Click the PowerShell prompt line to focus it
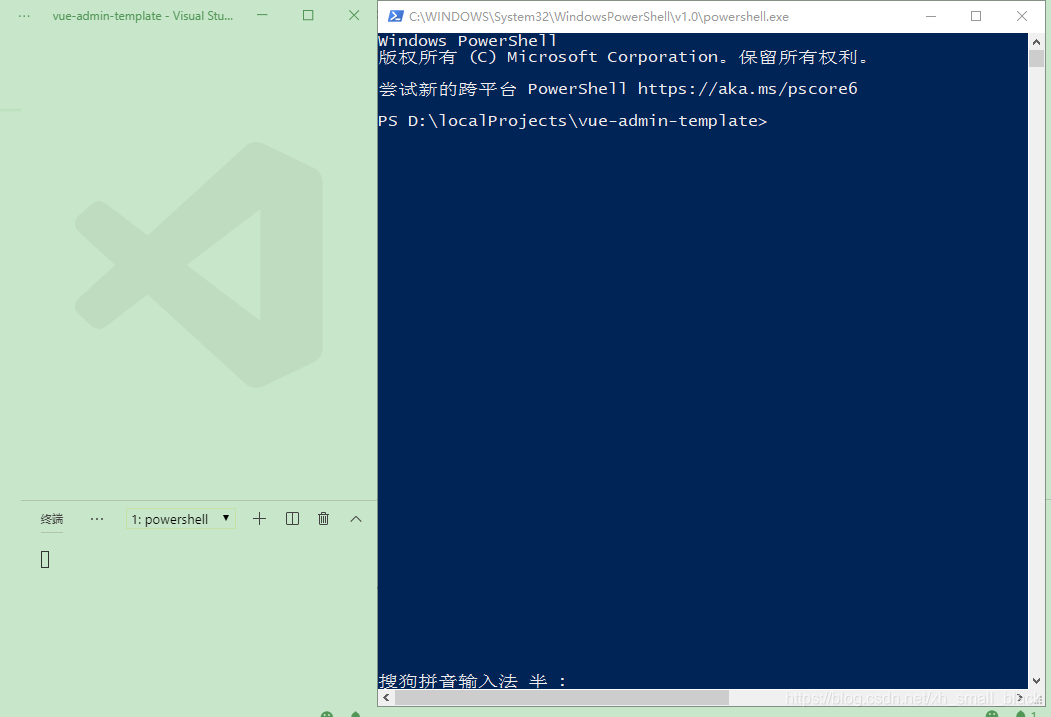Viewport: 1051px width, 717px height. coord(572,120)
